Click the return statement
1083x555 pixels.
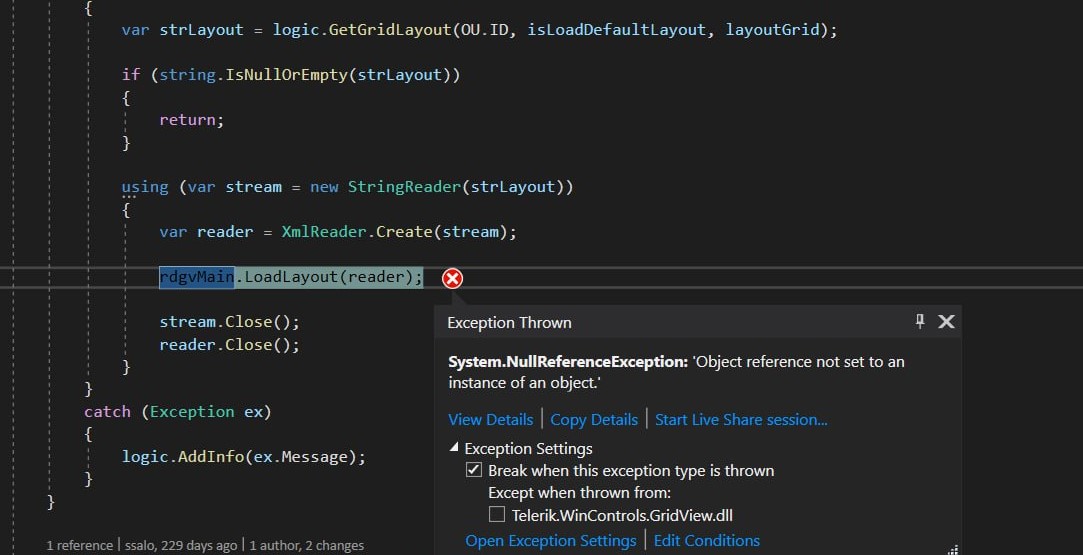191,119
